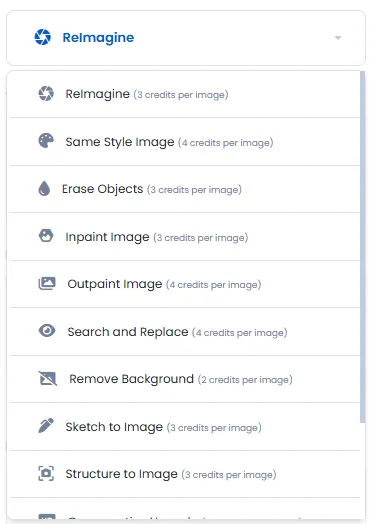Choose Same Style Image option

coord(186,142)
